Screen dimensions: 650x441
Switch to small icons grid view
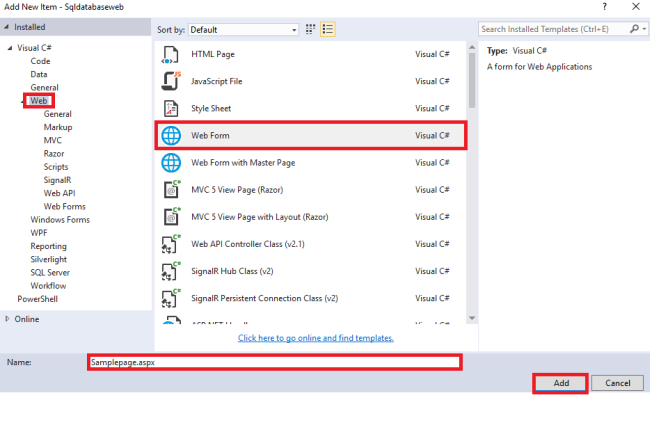[310, 29]
